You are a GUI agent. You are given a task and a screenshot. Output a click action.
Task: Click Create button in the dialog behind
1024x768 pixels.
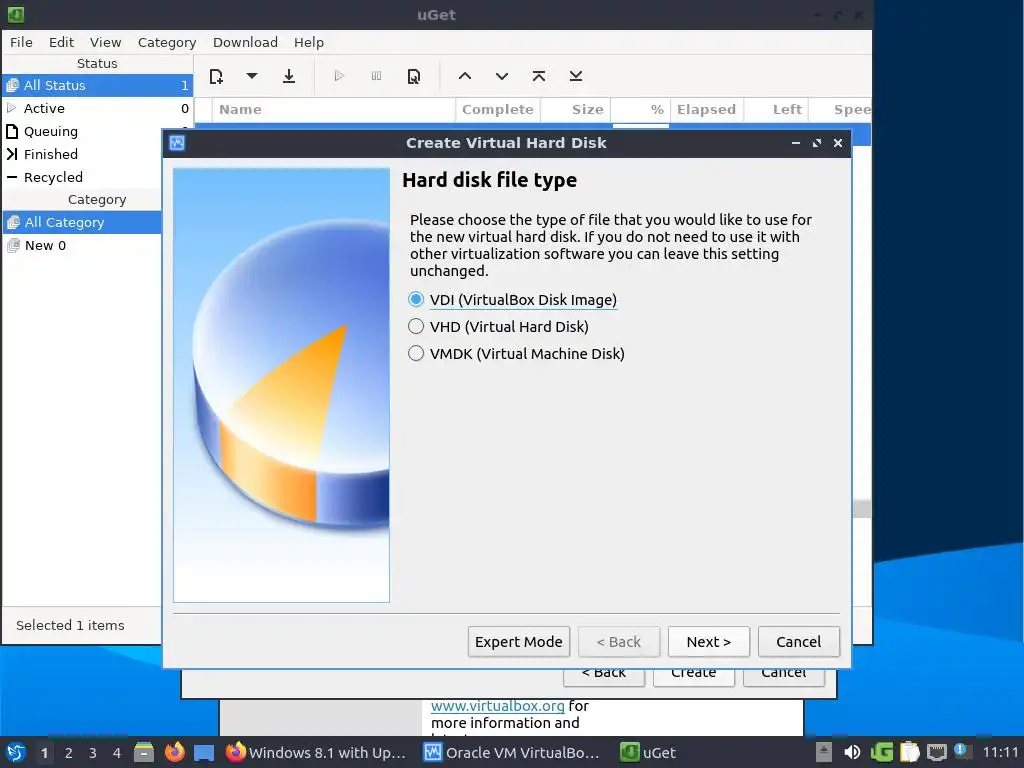(694, 675)
